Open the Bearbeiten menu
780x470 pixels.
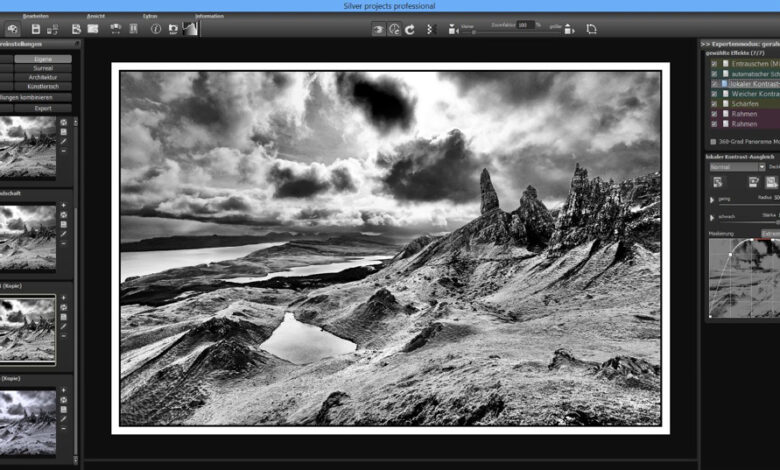(35, 16)
